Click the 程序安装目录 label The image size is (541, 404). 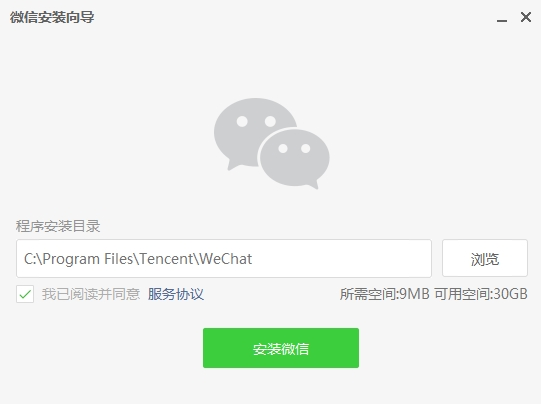pyautogui.click(x=58, y=226)
